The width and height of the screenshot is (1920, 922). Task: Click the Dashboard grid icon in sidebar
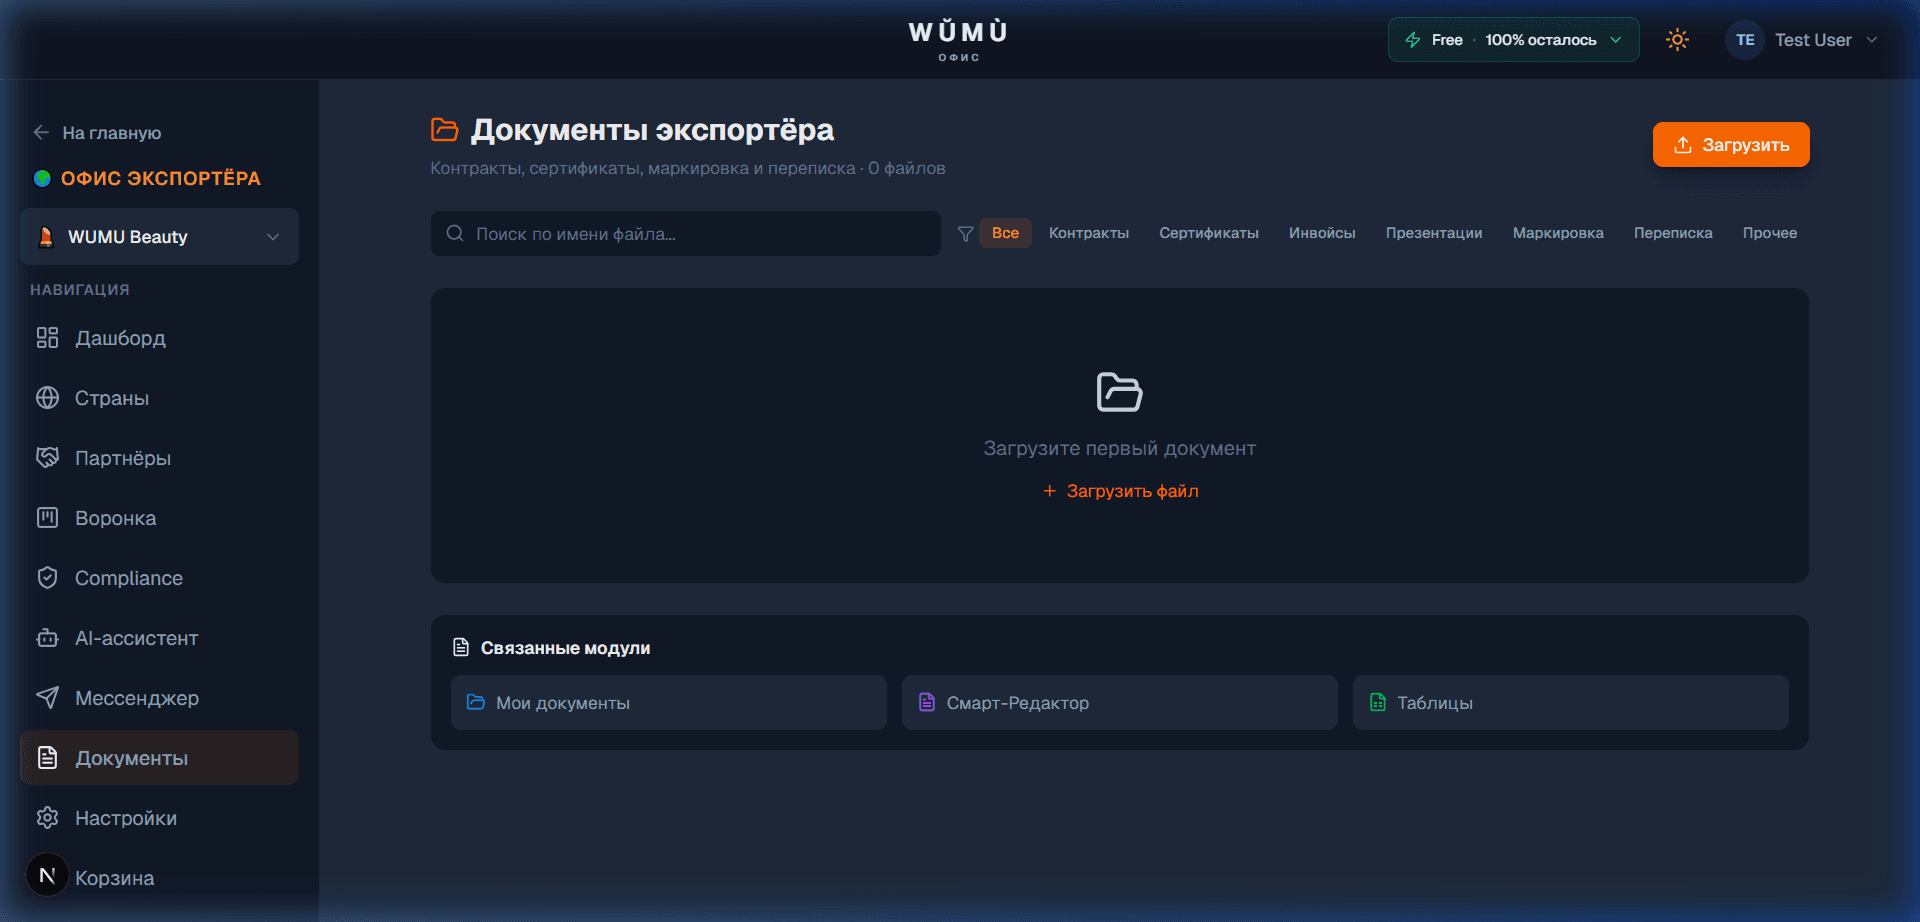tap(47, 338)
